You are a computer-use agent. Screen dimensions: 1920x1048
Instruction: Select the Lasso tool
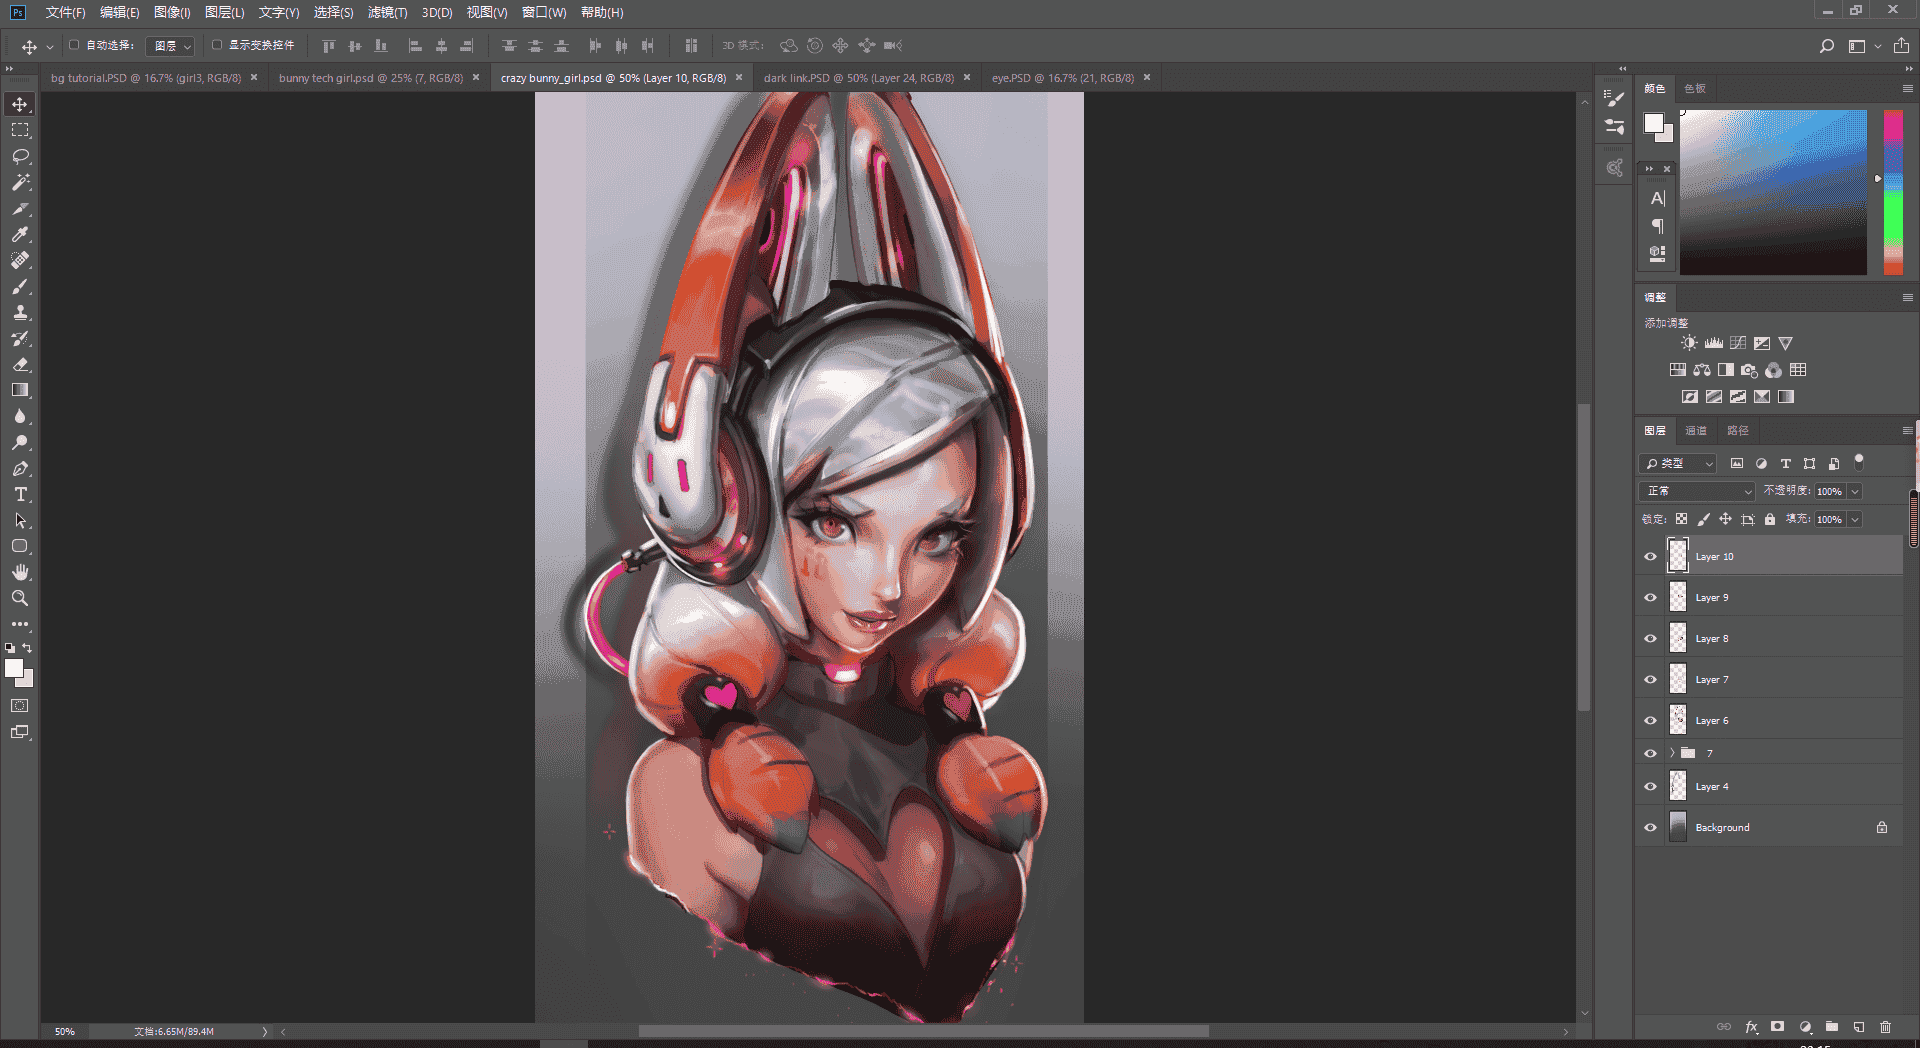click(x=20, y=157)
